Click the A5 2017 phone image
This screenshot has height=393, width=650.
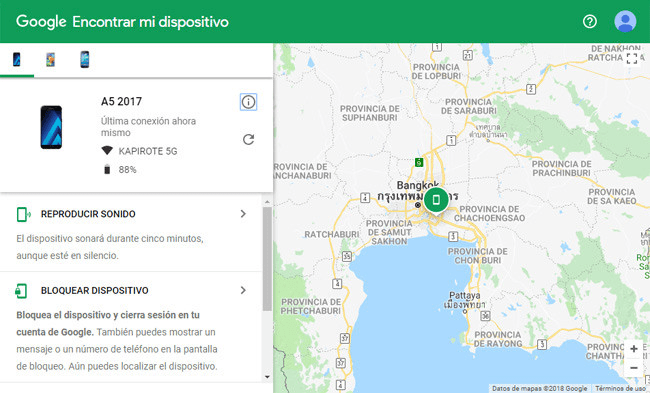[x=51, y=127]
